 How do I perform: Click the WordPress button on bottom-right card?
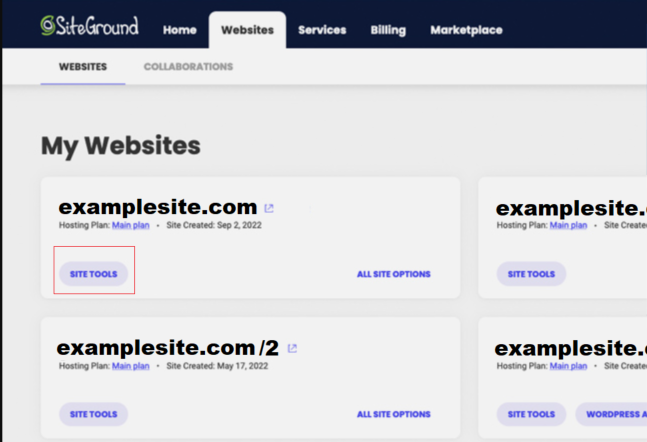611,414
